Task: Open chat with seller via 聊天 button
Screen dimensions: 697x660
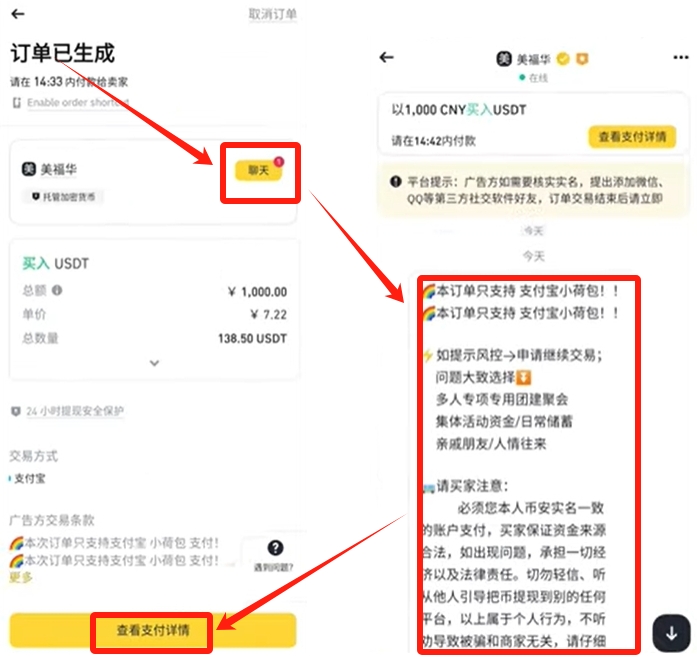Action: tap(259, 171)
